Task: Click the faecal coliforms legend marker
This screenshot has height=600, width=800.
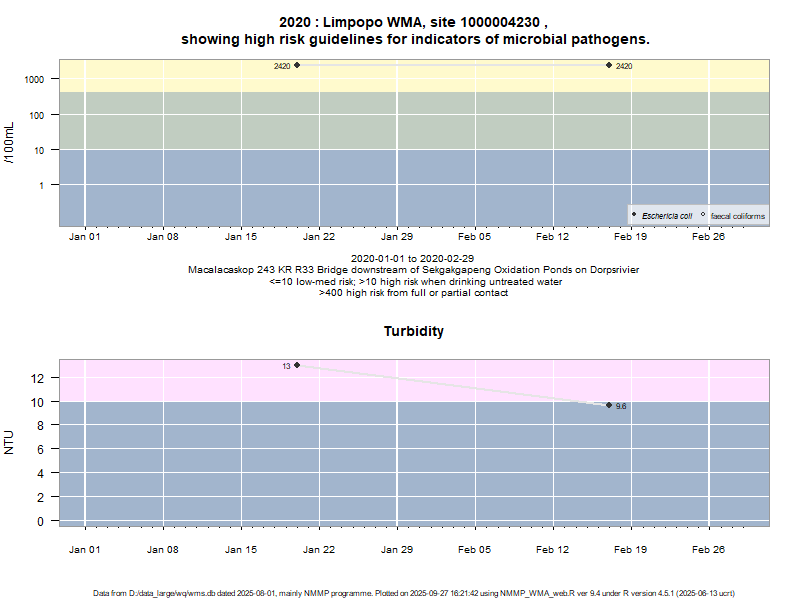Action: 703,215
